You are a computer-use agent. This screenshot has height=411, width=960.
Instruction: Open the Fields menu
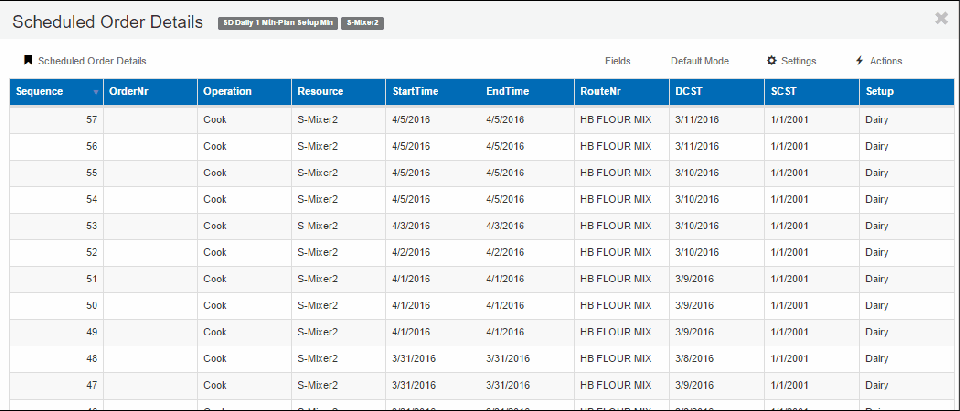[617, 61]
